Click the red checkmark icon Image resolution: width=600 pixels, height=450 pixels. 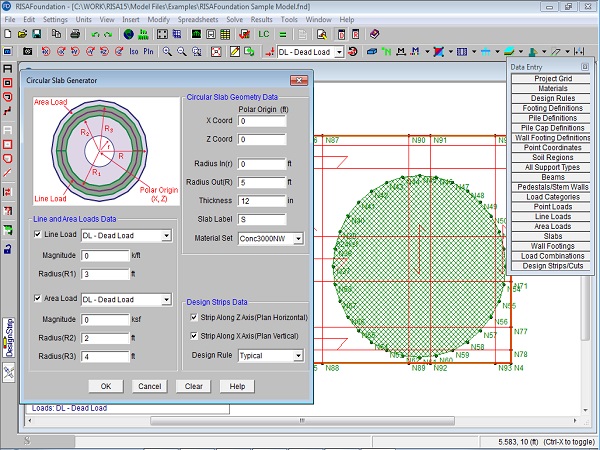click(244, 34)
